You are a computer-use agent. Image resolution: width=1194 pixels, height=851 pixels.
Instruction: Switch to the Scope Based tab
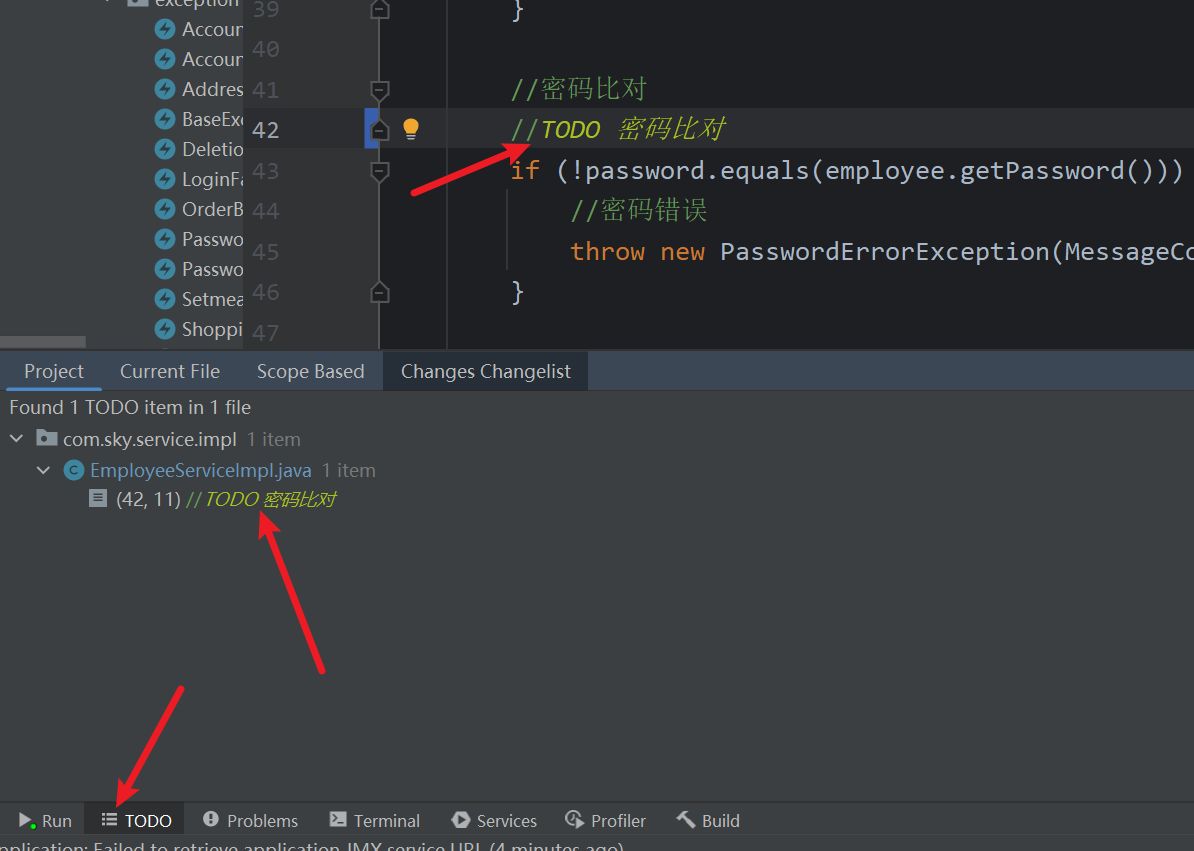(x=310, y=371)
